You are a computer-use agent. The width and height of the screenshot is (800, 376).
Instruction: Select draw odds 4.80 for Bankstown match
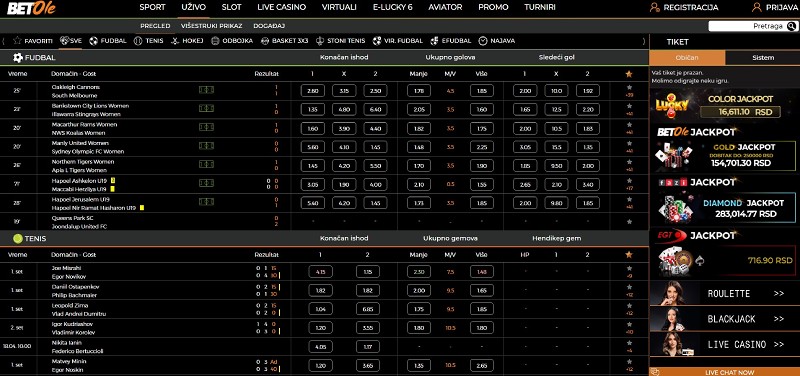tap(344, 110)
